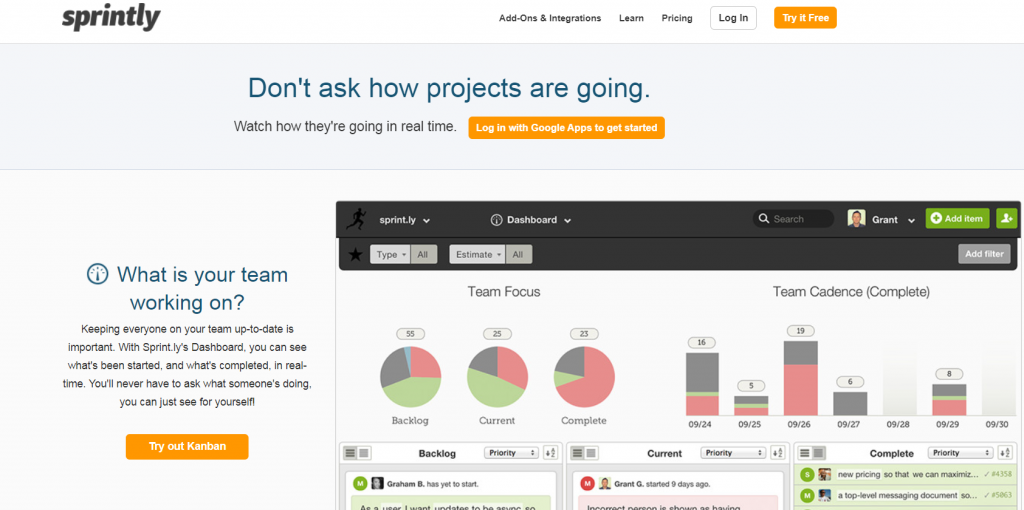Click gauge icon beside What is your team

pyautogui.click(x=97, y=274)
